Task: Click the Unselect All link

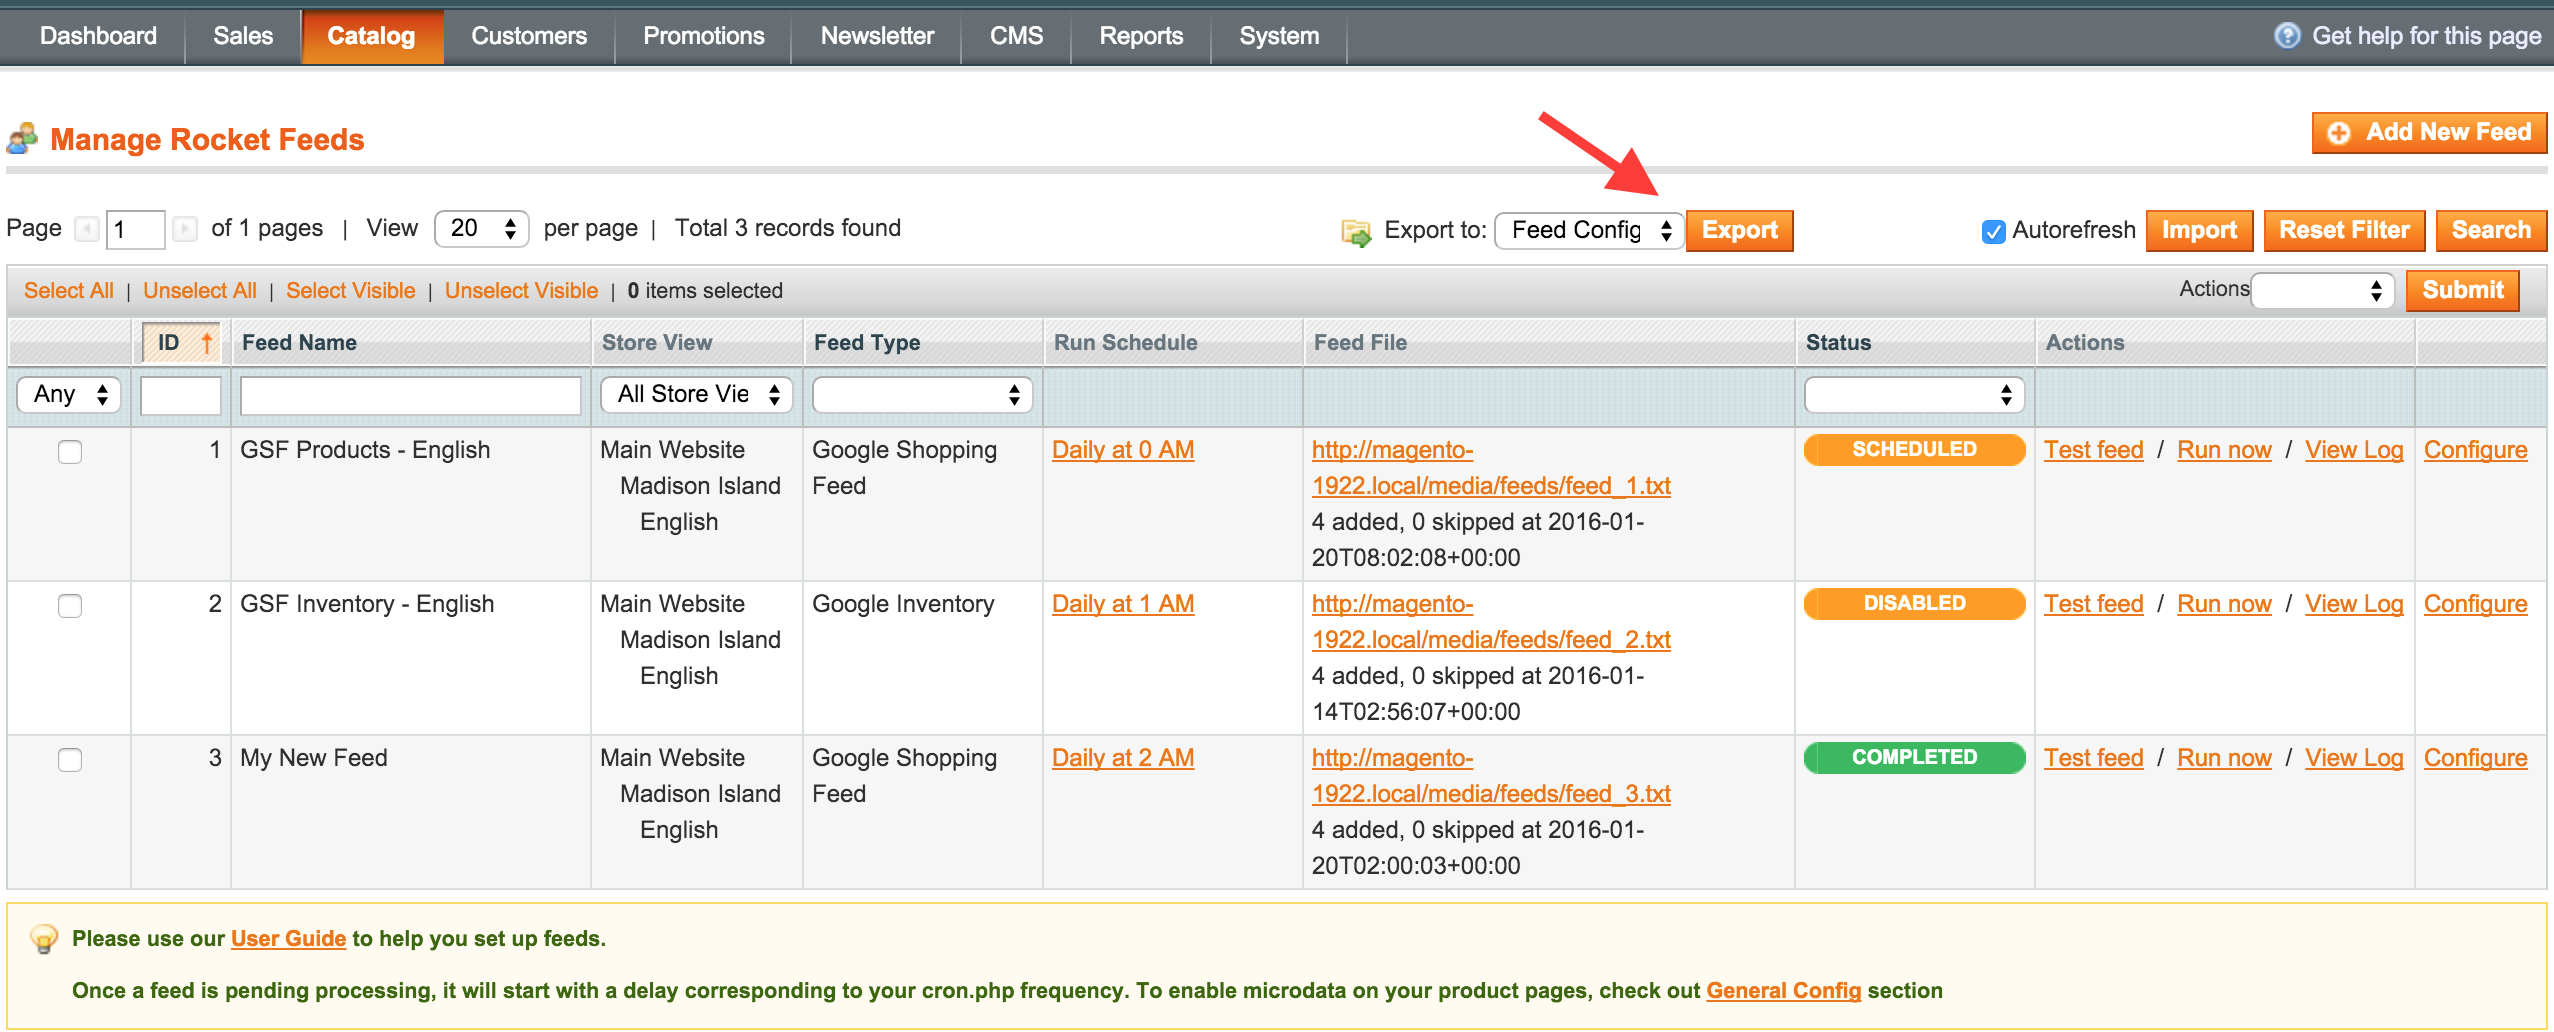Action: pyautogui.click(x=200, y=291)
